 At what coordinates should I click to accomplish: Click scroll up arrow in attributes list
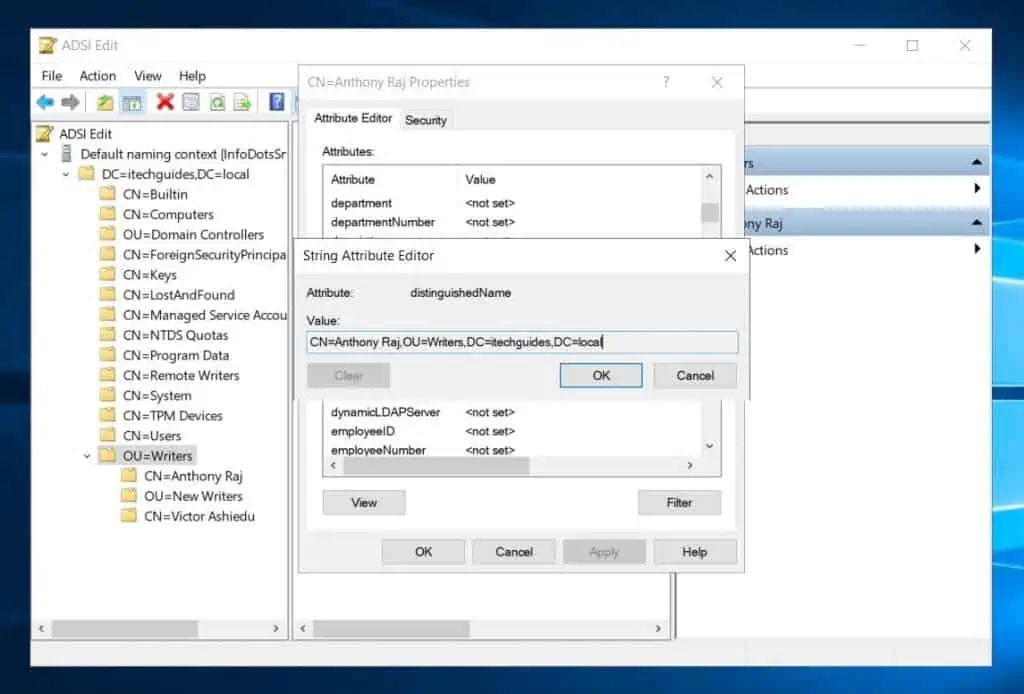709,176
